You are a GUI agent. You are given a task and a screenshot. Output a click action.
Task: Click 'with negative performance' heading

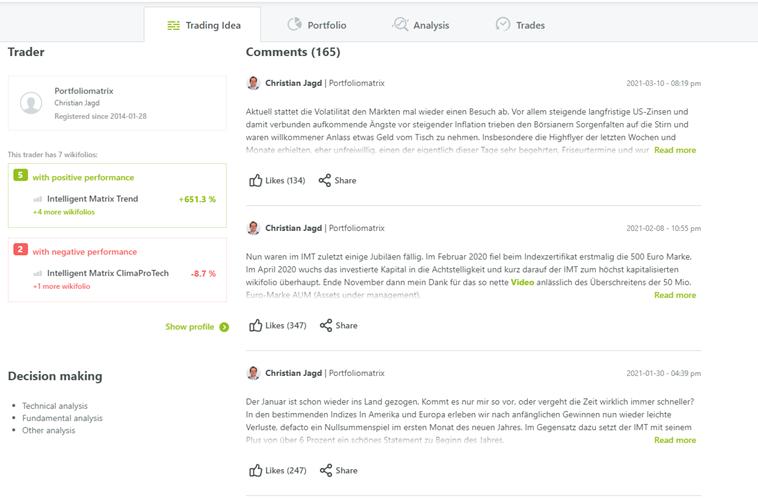85,252
